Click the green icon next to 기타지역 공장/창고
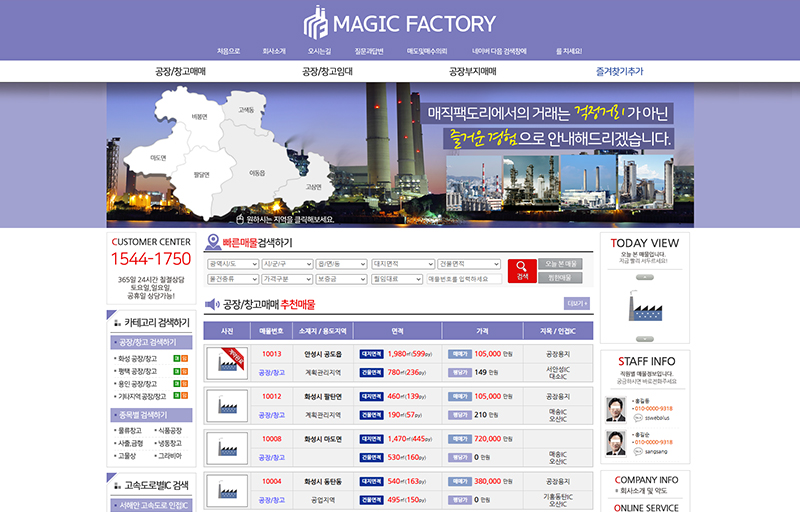The height and width of the screenshot is (512, 800). pos(177,396)
